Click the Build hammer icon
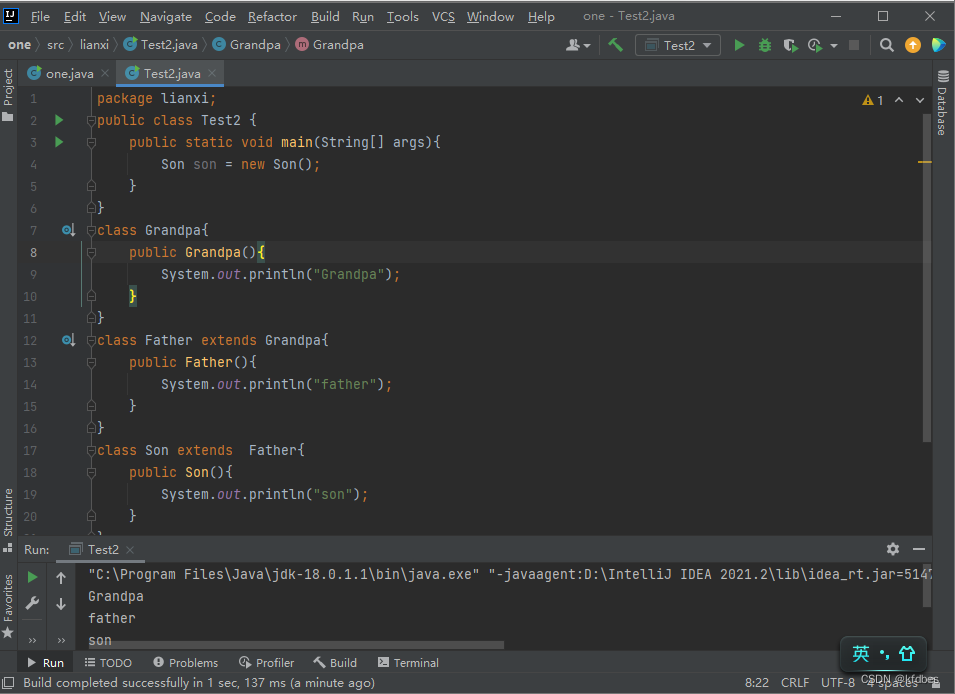Image resolution: width=955 pixels, height=694 pixels. pos(616,45)
